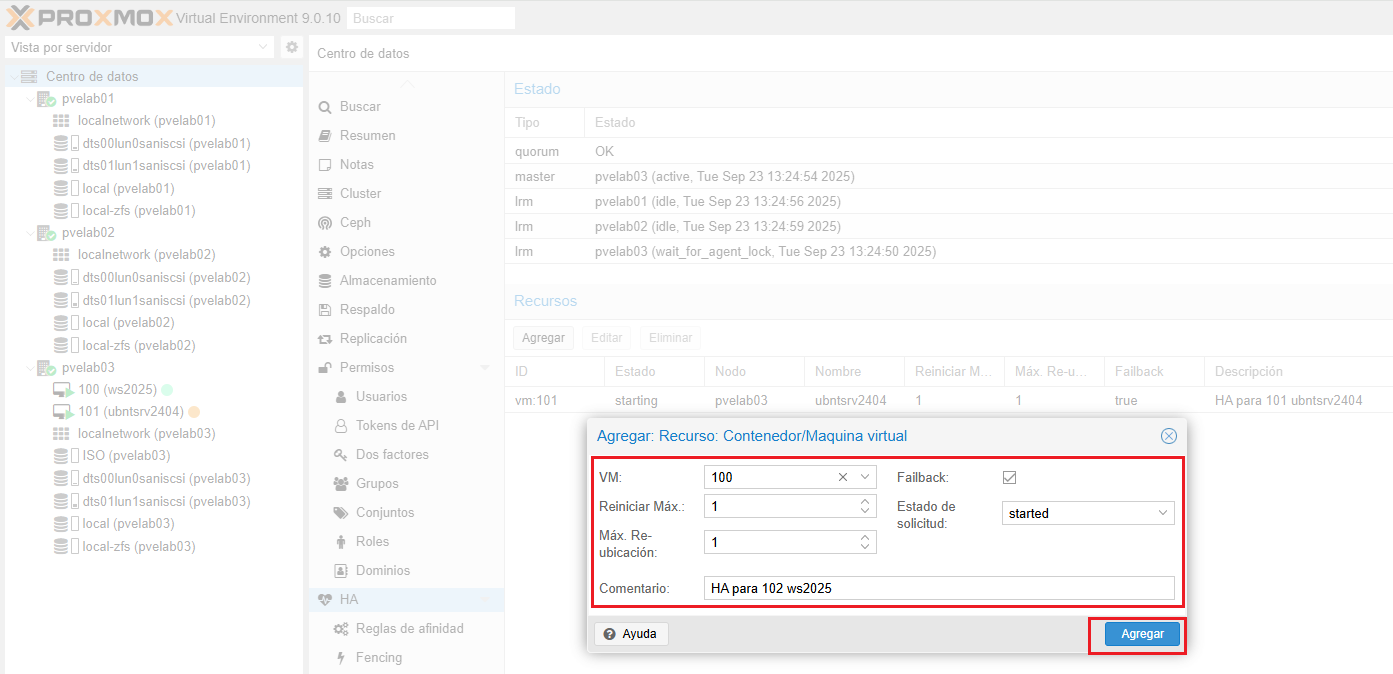
Task: Increase Reiniciar Máx. value
Action: (x=865, y=501)
